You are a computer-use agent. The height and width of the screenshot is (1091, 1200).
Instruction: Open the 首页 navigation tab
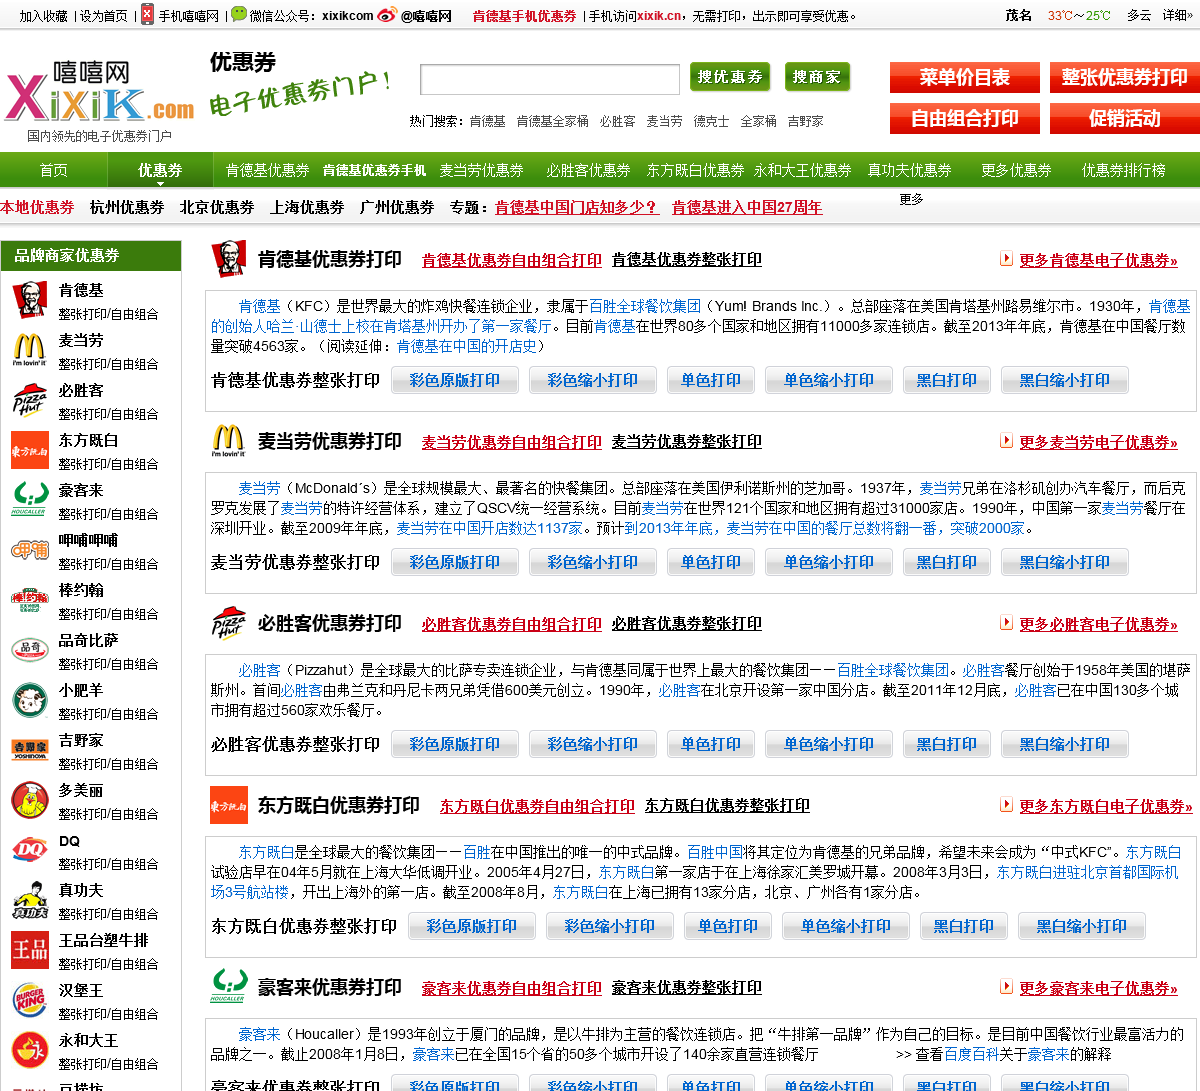(54, 170)
